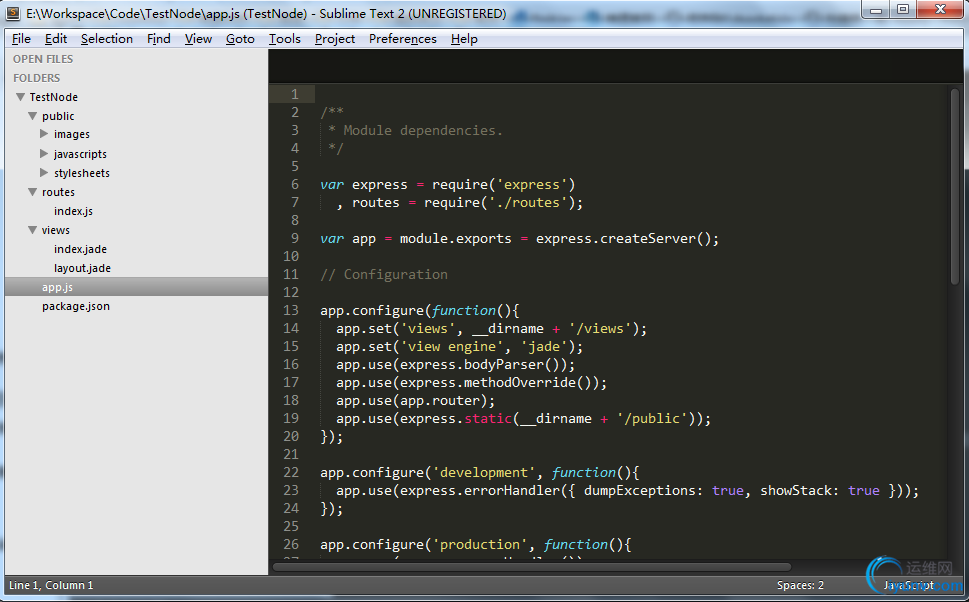Select the images folder label
The height and width of the screenshot is (602, 969).
72,134
